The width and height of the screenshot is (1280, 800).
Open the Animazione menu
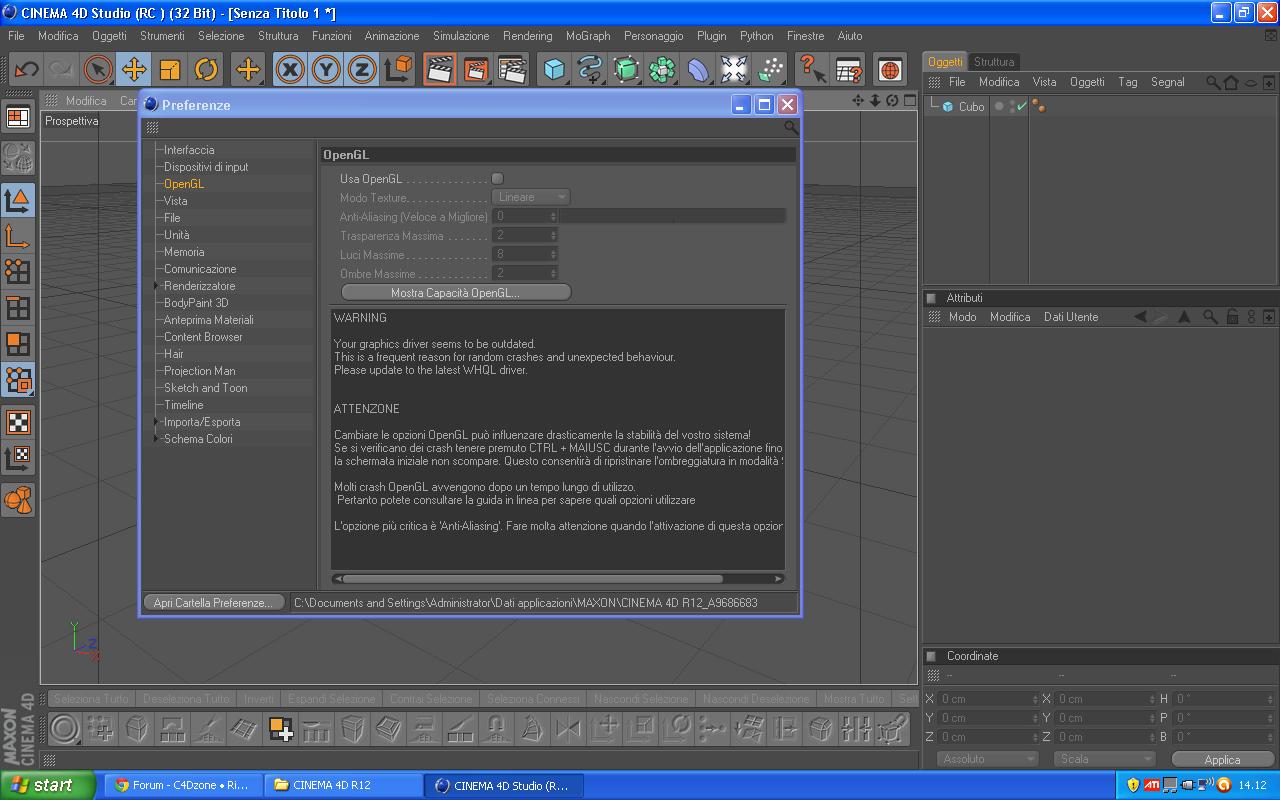click(x=392, y=36)
